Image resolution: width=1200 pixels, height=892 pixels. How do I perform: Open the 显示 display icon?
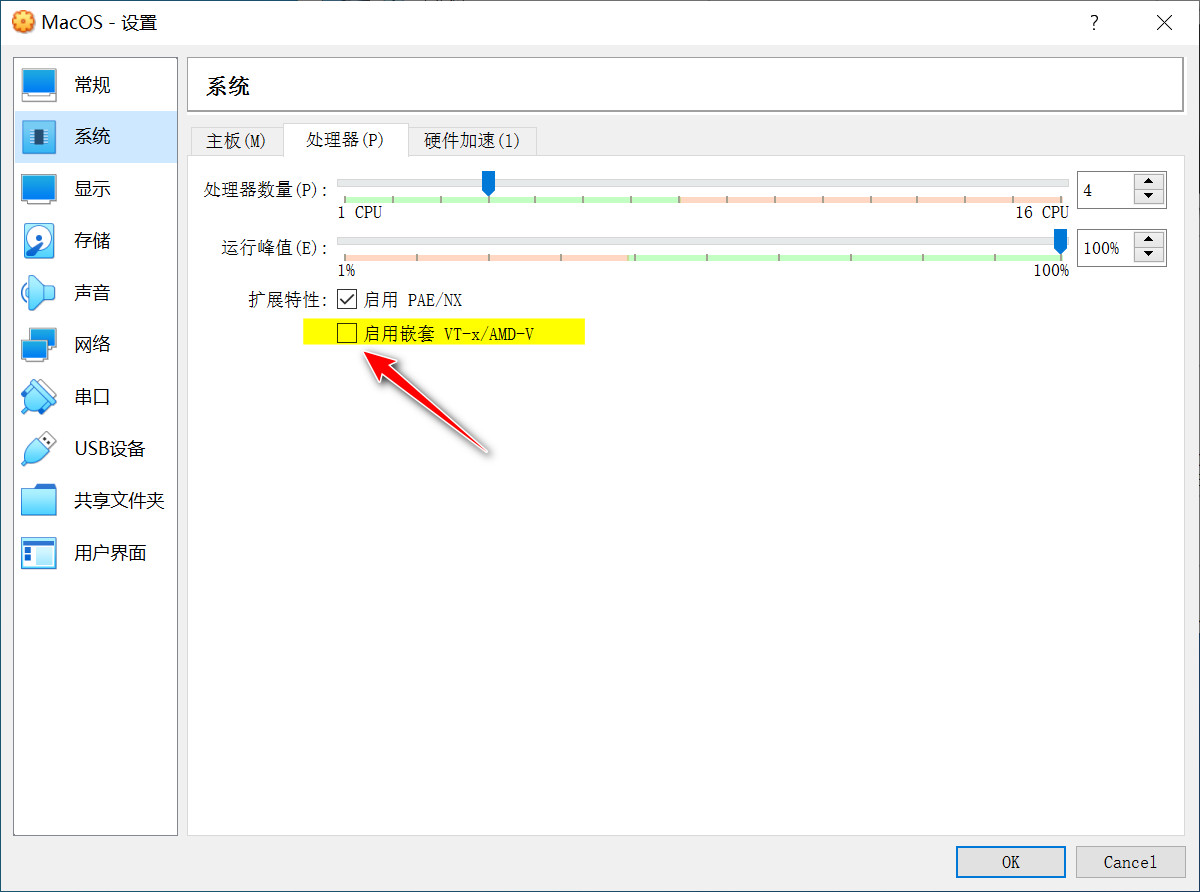tap(39, 189)
